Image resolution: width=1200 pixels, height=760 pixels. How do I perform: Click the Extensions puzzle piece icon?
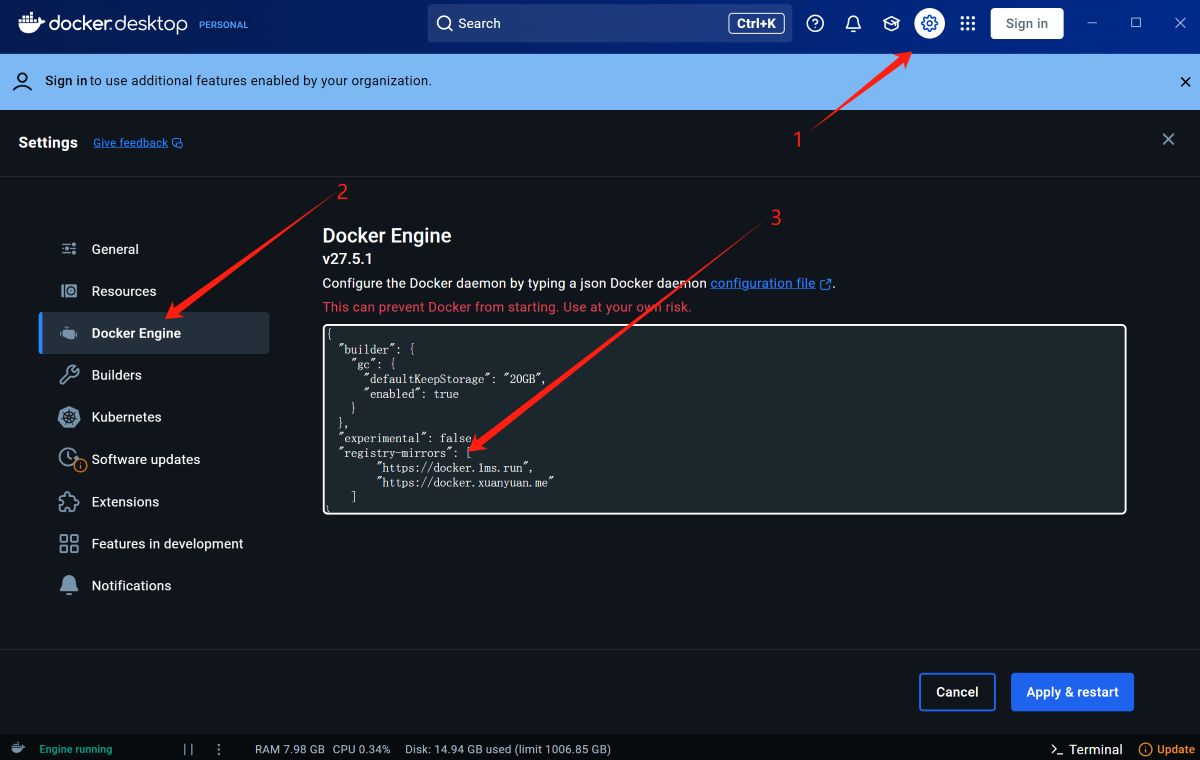click(69, 502)
